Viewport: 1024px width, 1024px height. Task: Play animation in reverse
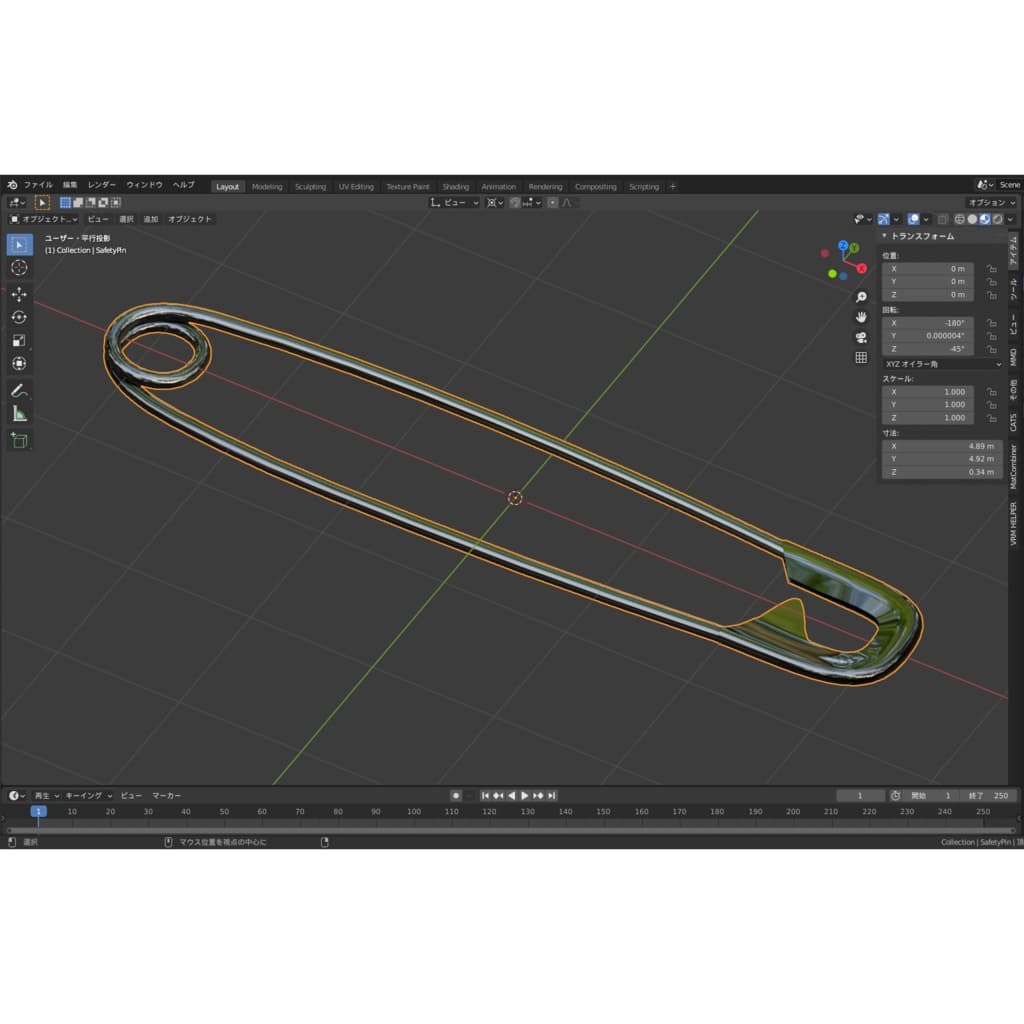coord(511,795)
